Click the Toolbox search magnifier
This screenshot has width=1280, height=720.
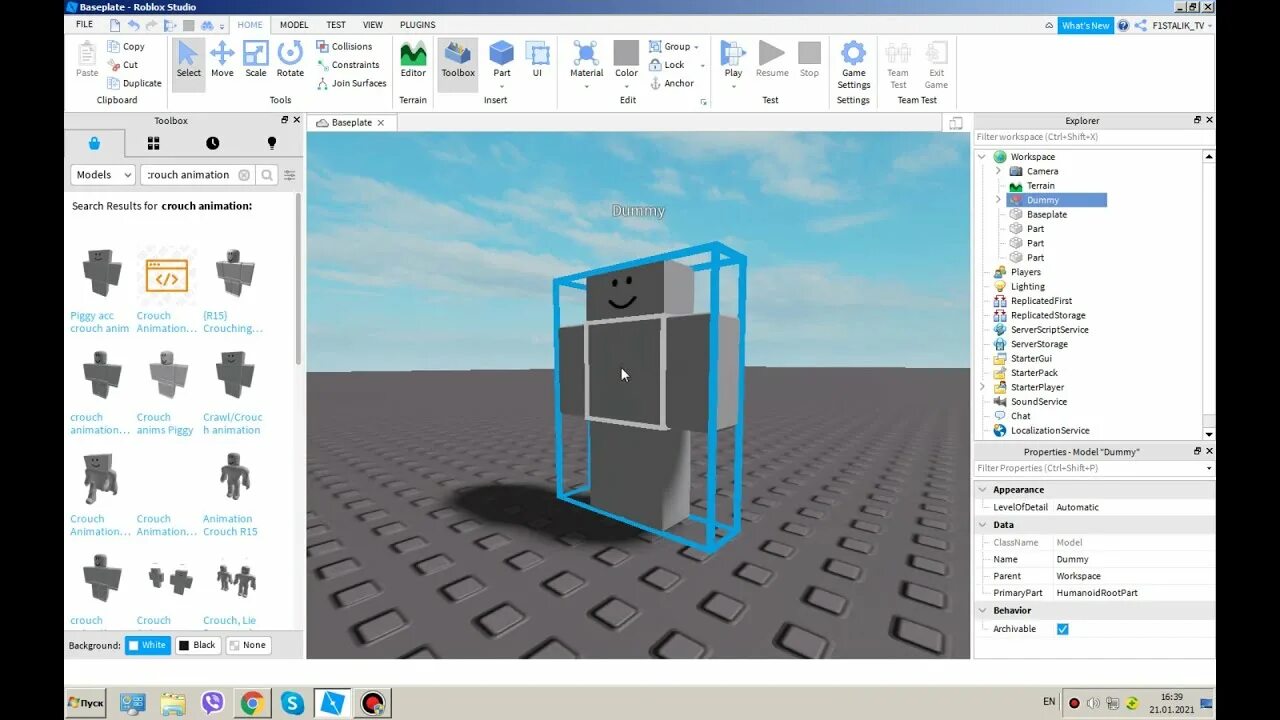[267, 175]
